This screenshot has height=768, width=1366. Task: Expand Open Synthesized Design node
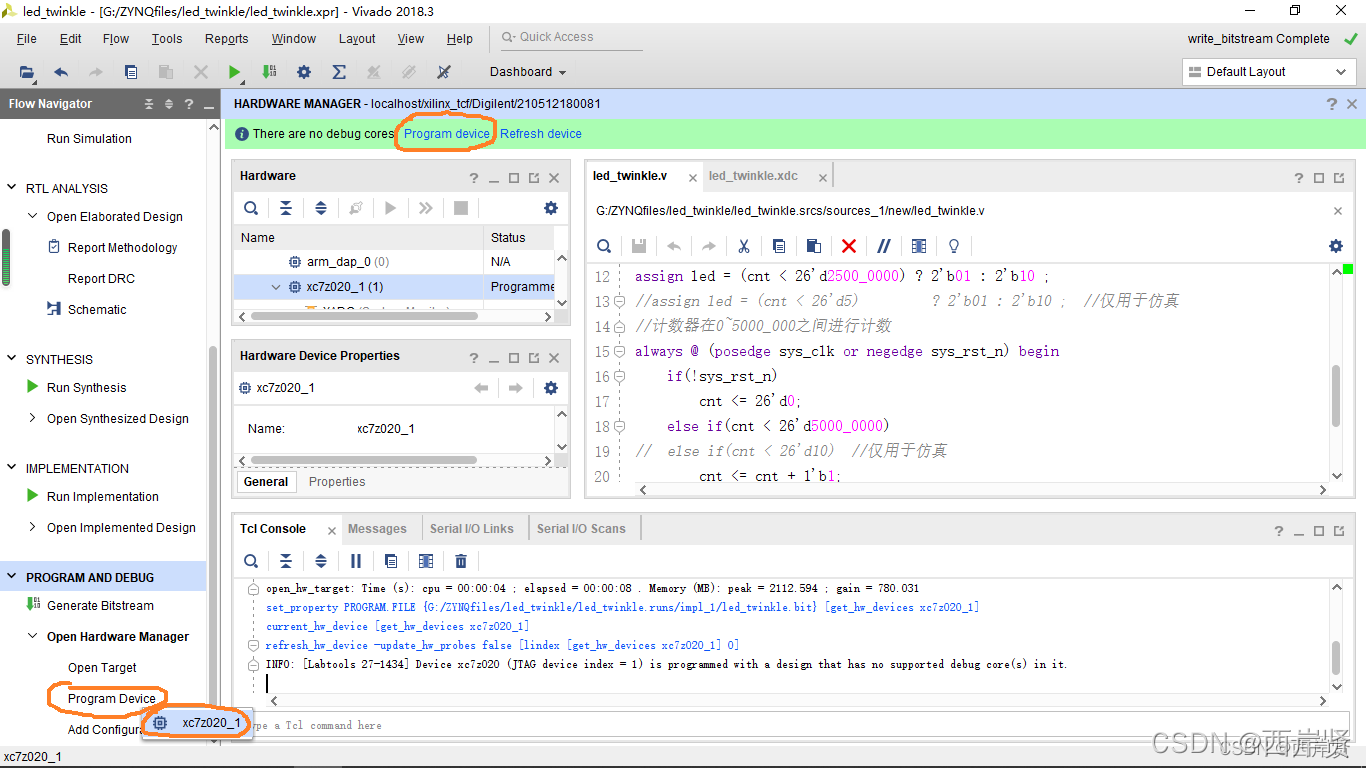coord(33,418)
